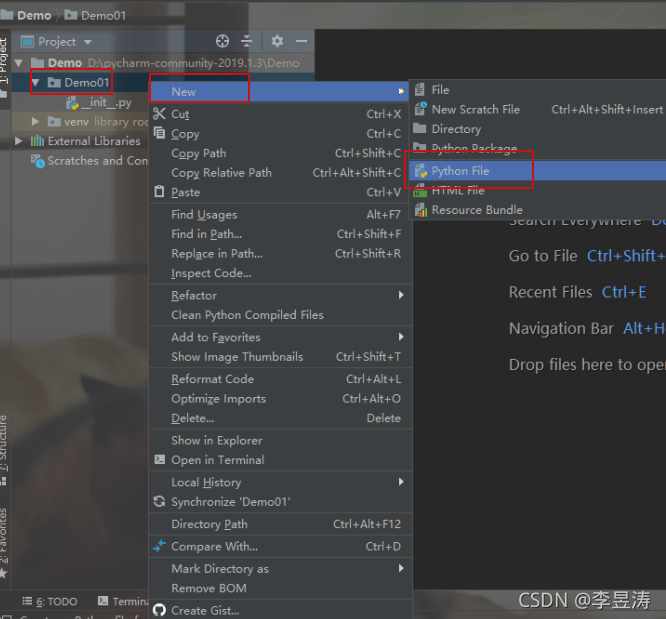The height and width of the screenshot is (619, 666).
Task: Open the Project panel settings gear
Action: click(277, 41)
